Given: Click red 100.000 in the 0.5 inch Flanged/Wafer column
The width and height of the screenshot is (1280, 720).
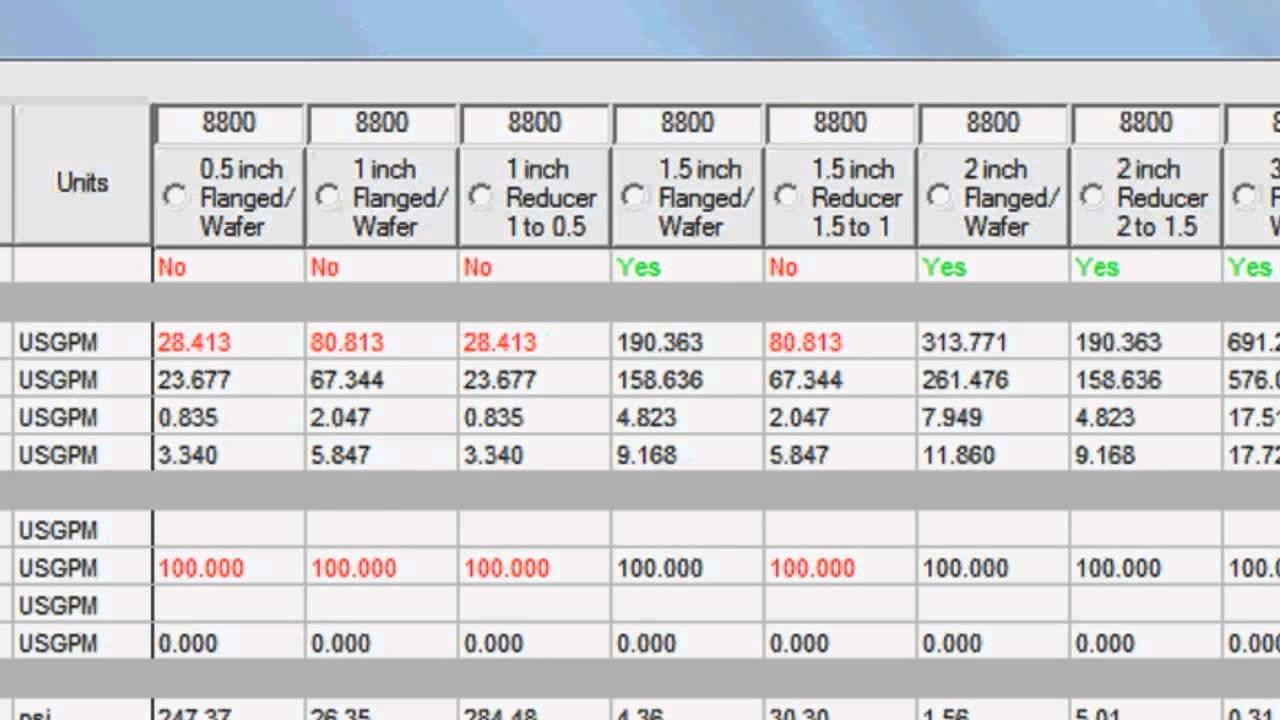Looking at the screenshot, I should coord(201,569).
